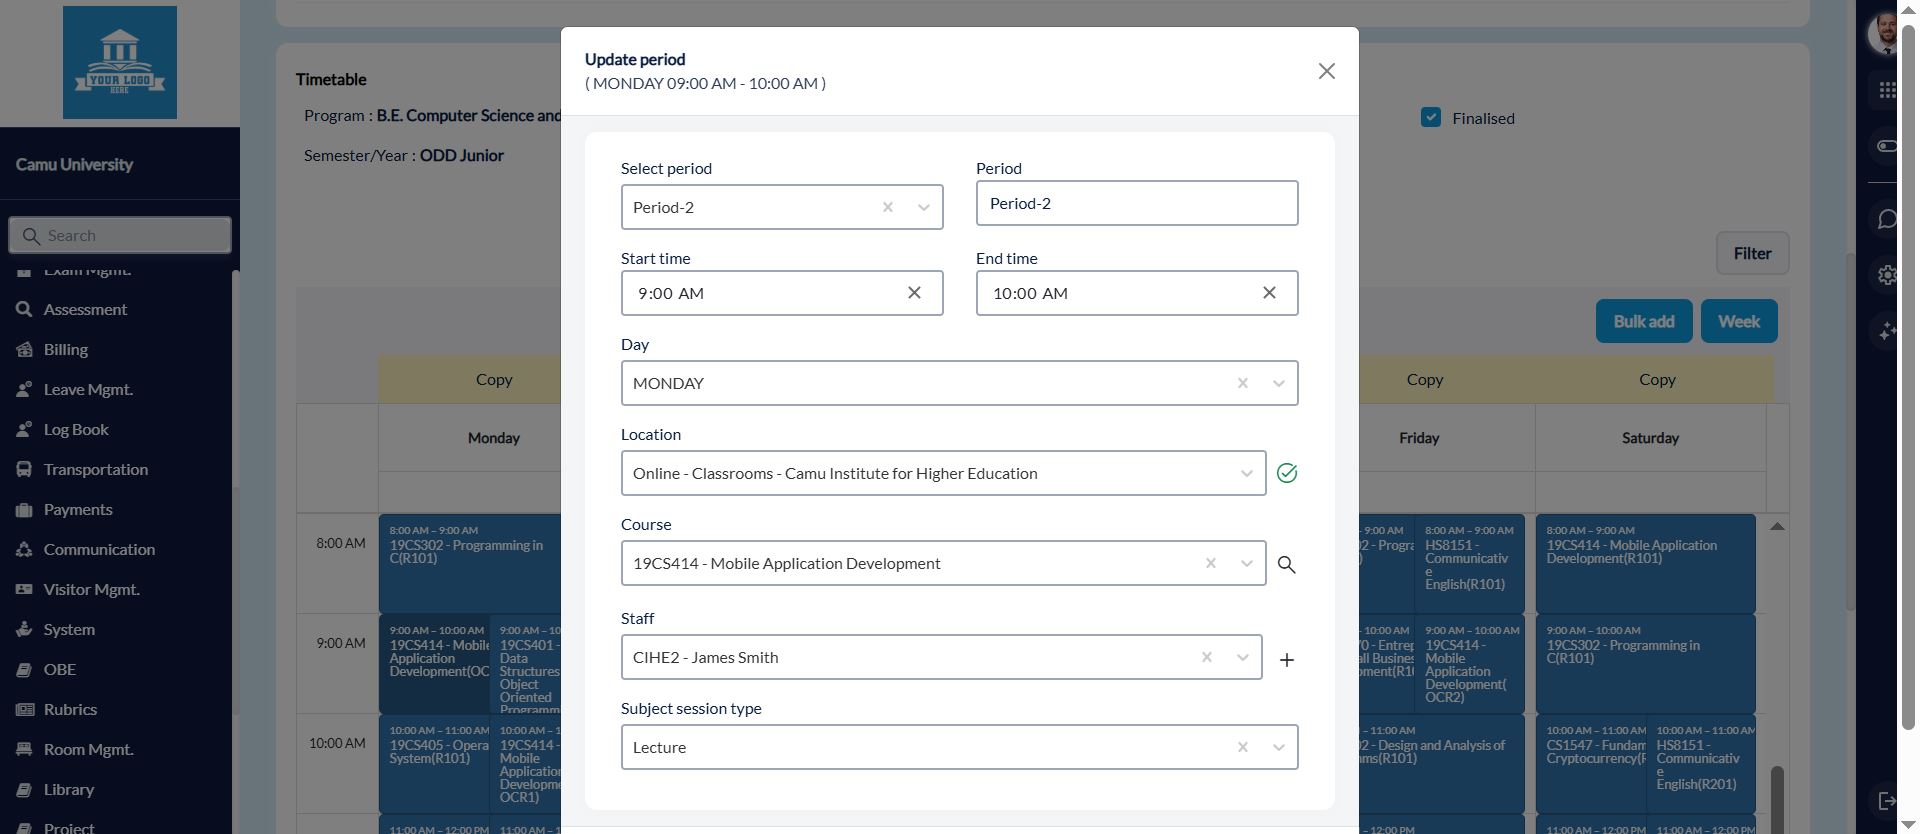The width and height of the screenshot is (1920, 834).
Task: Clear the 10:00 AM end time
Action: click(1269, 293)
